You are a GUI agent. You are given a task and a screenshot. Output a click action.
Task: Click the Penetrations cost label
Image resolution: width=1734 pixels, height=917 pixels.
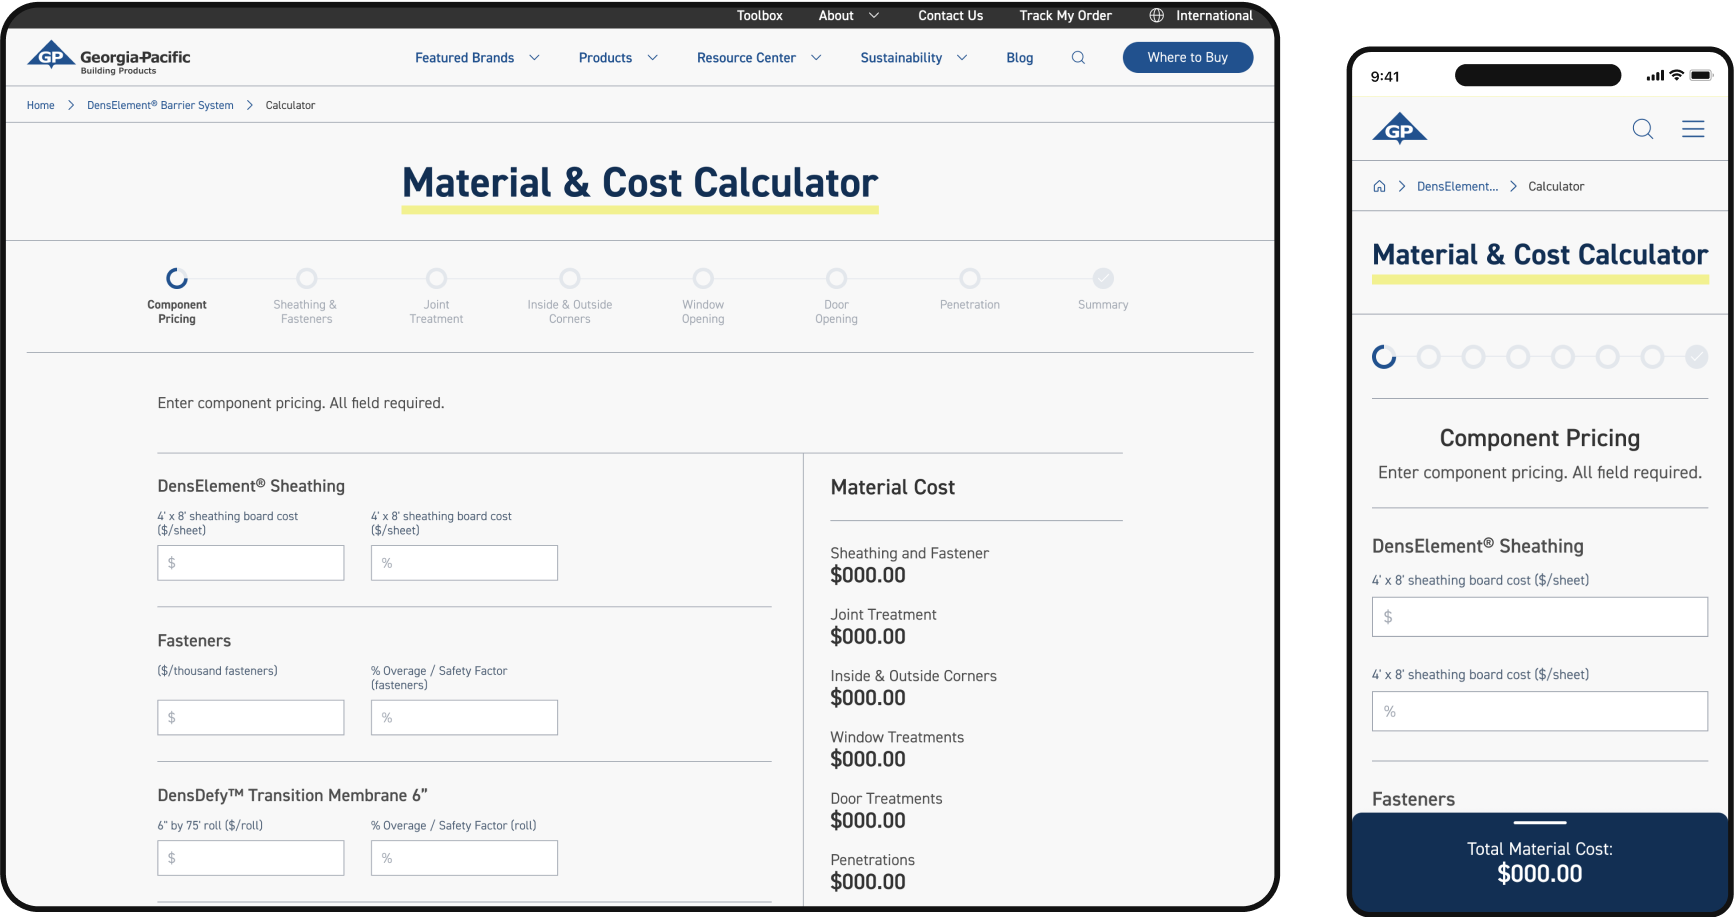[x=872, y=860]
